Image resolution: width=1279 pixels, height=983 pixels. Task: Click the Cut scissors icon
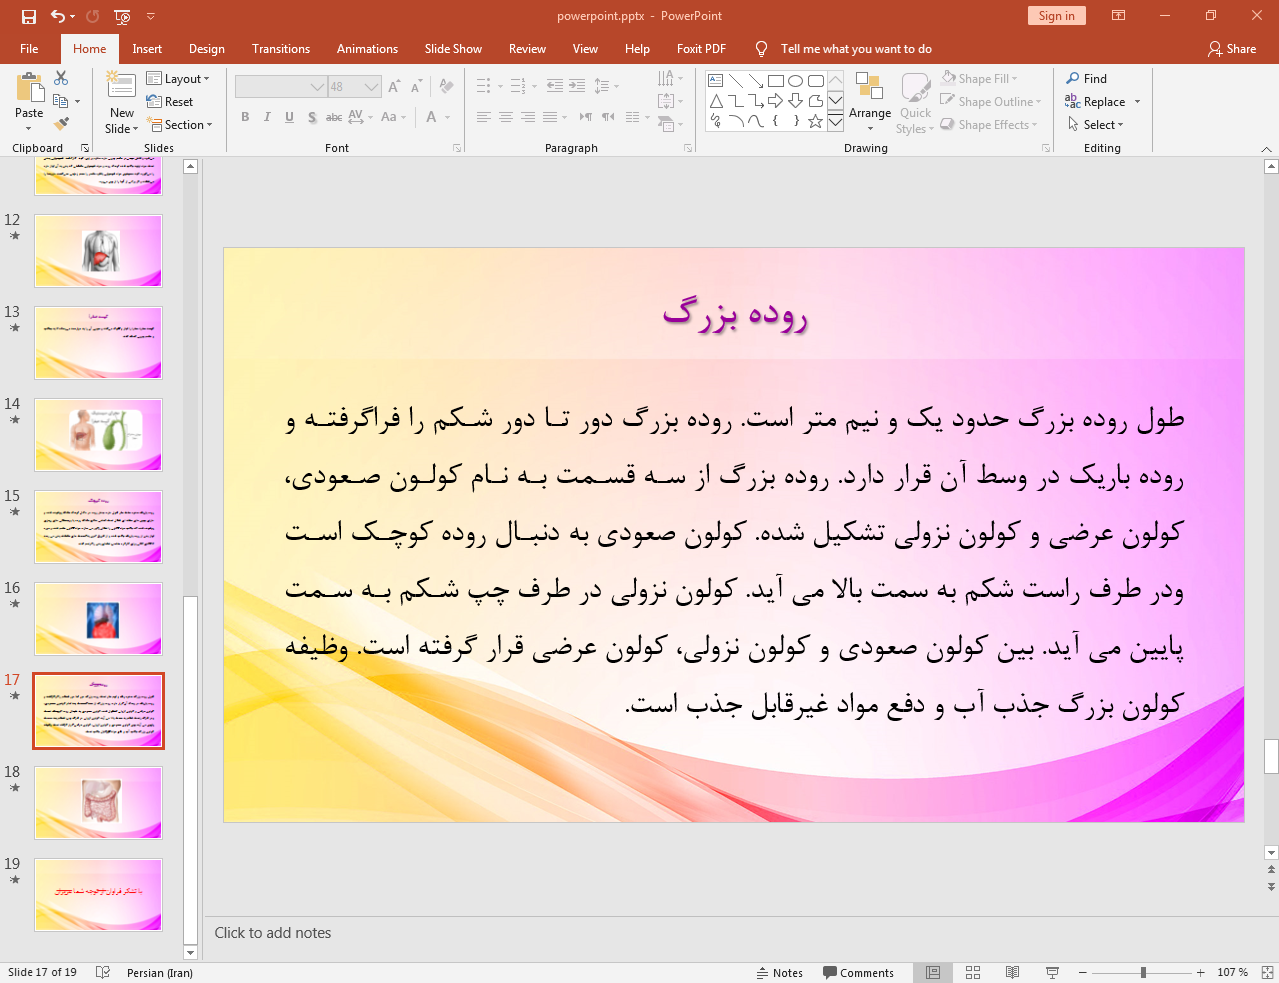point(62,78)
